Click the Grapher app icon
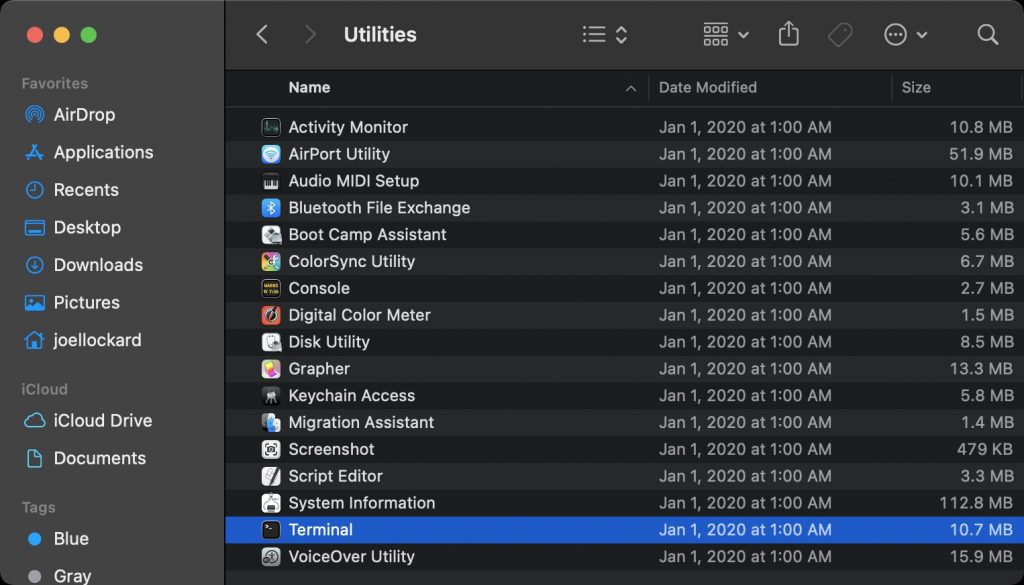The image size is (1024, 585). click(271, 368)
